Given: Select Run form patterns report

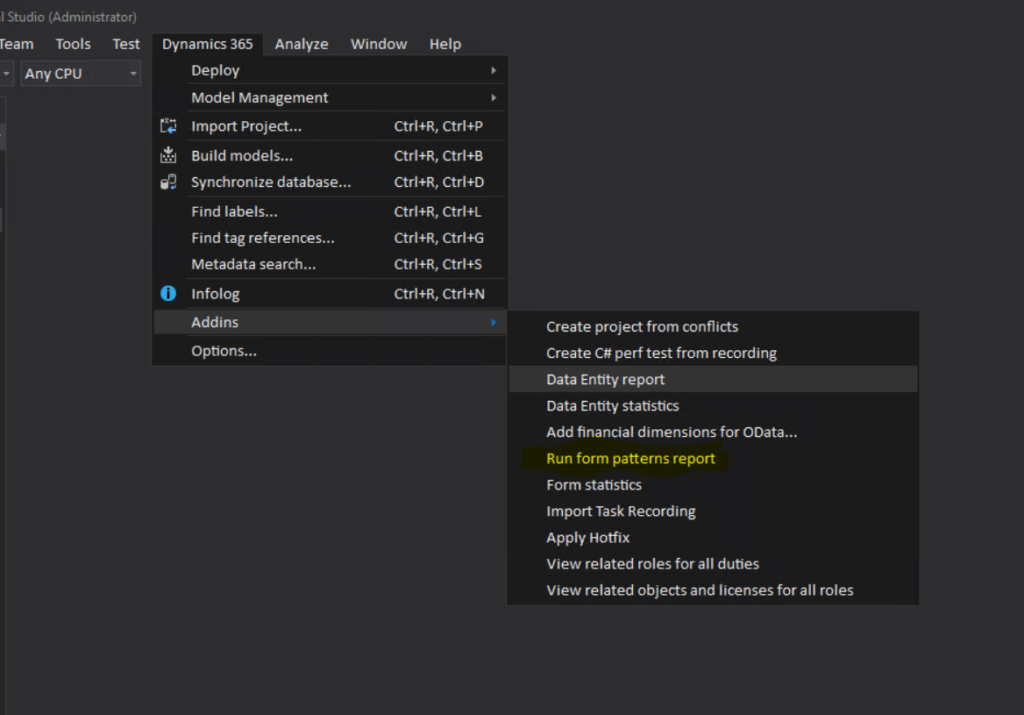Looking at the screenshot, I should (x=630, y=459).
